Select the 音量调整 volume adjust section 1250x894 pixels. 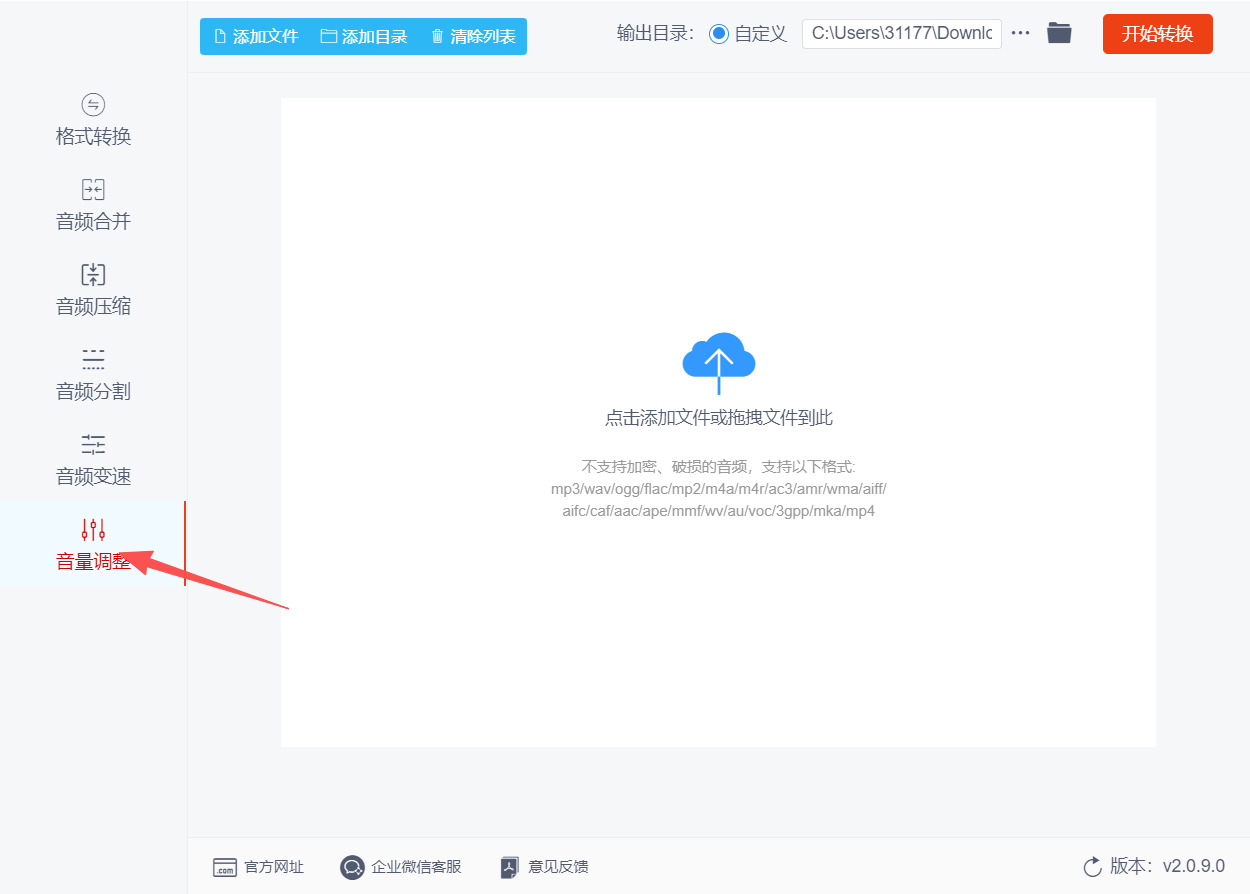[93, 545]
